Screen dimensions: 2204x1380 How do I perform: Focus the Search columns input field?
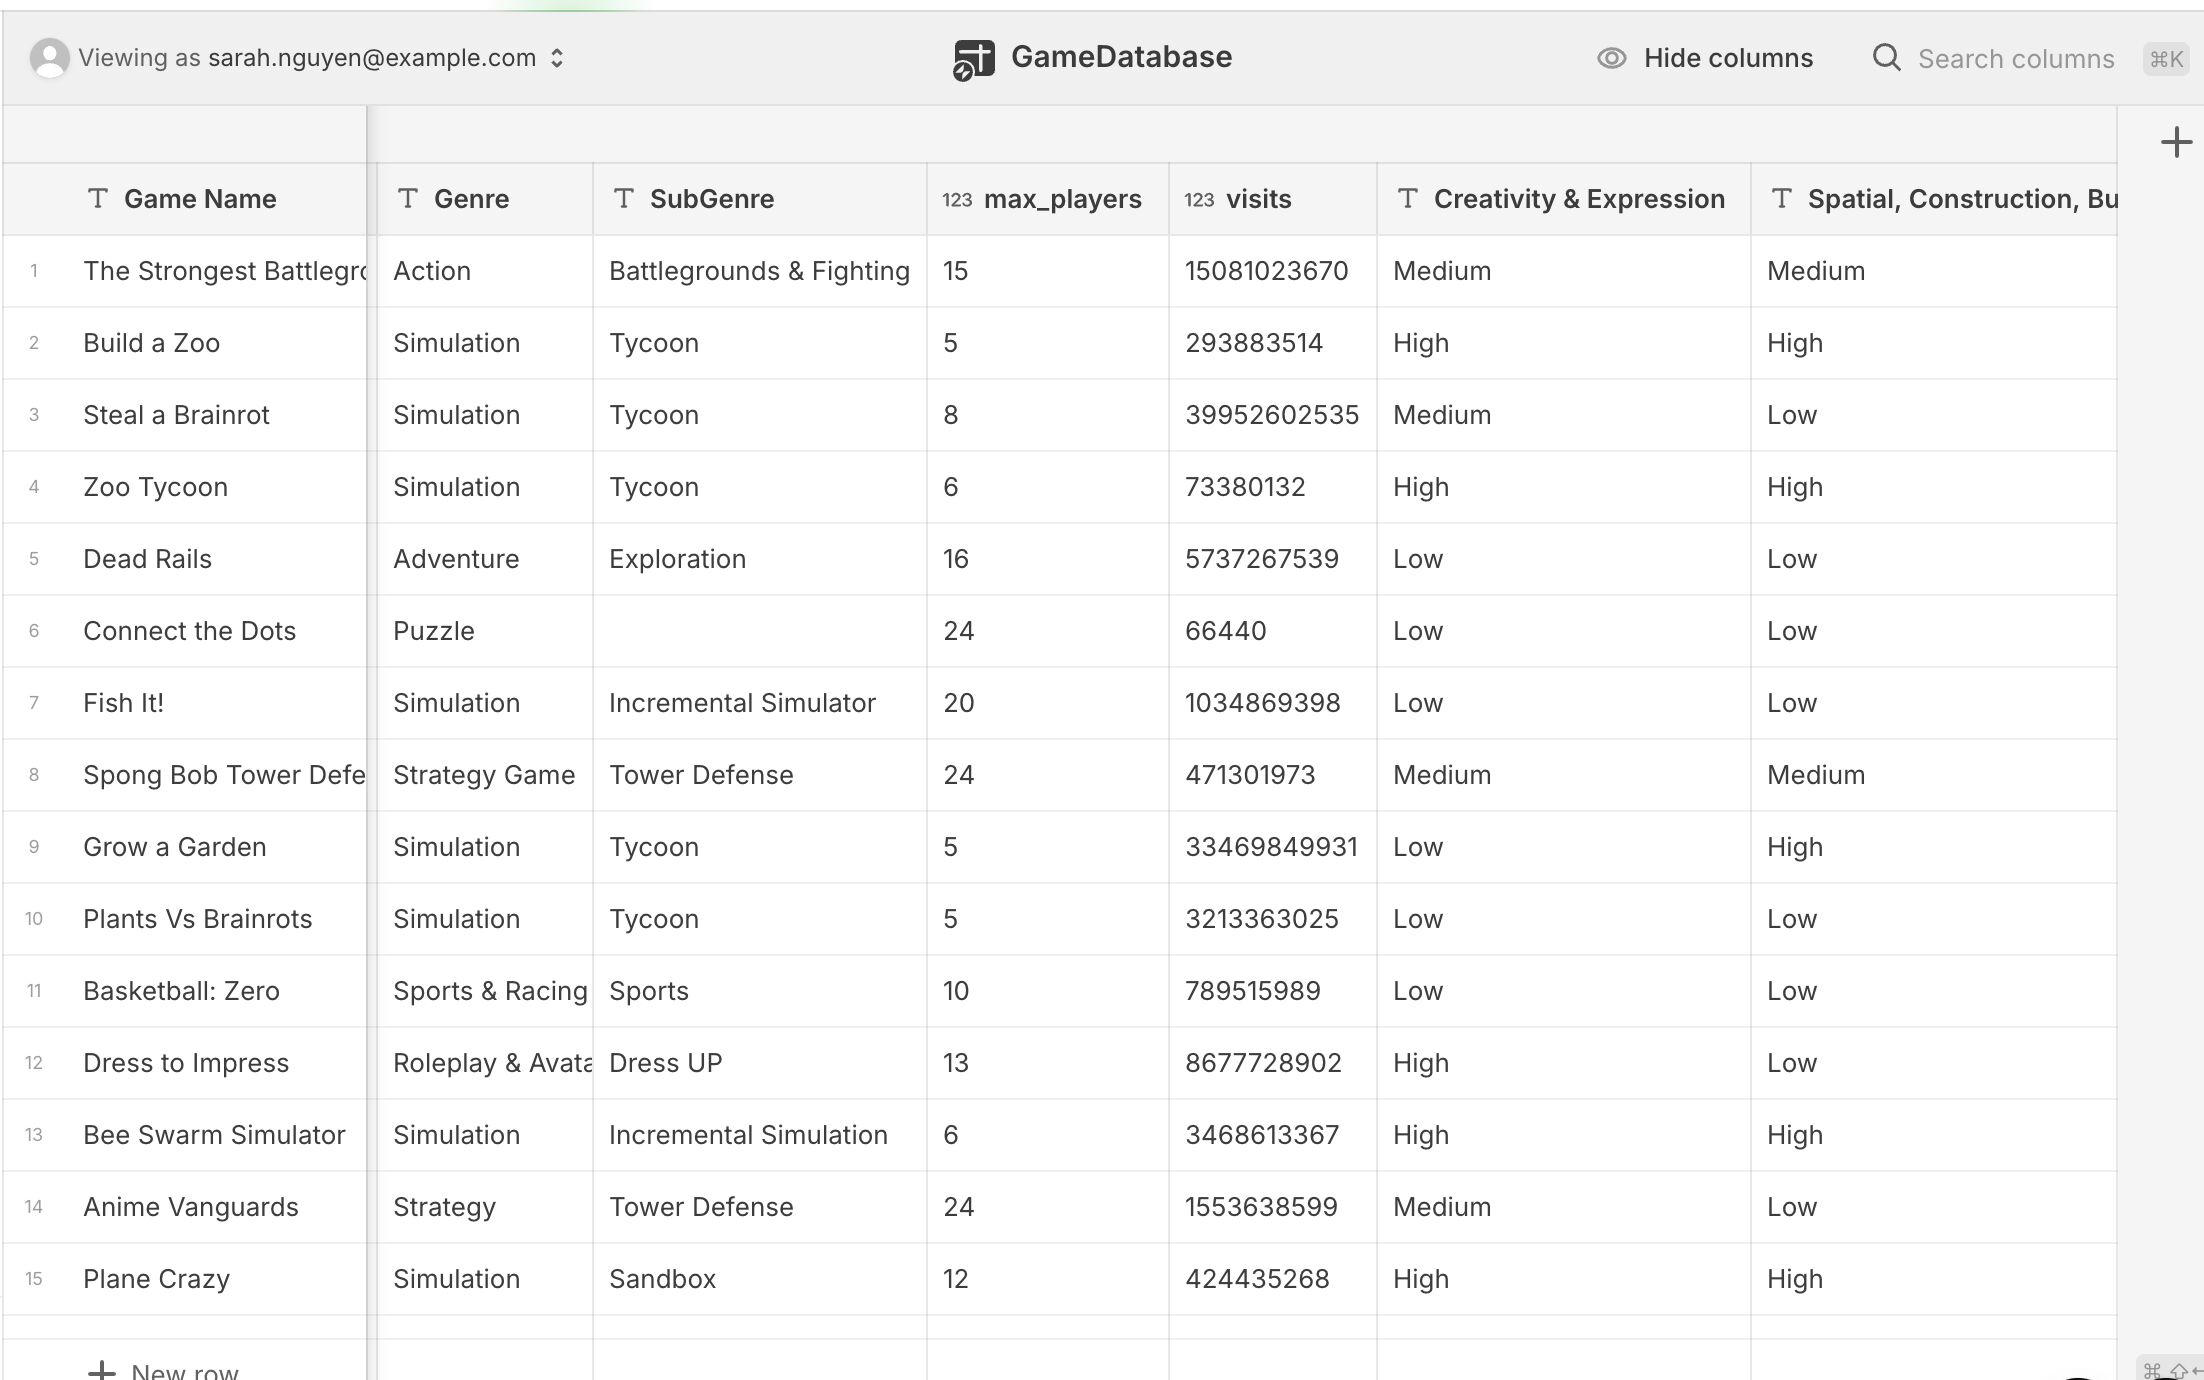point(2015,59)
